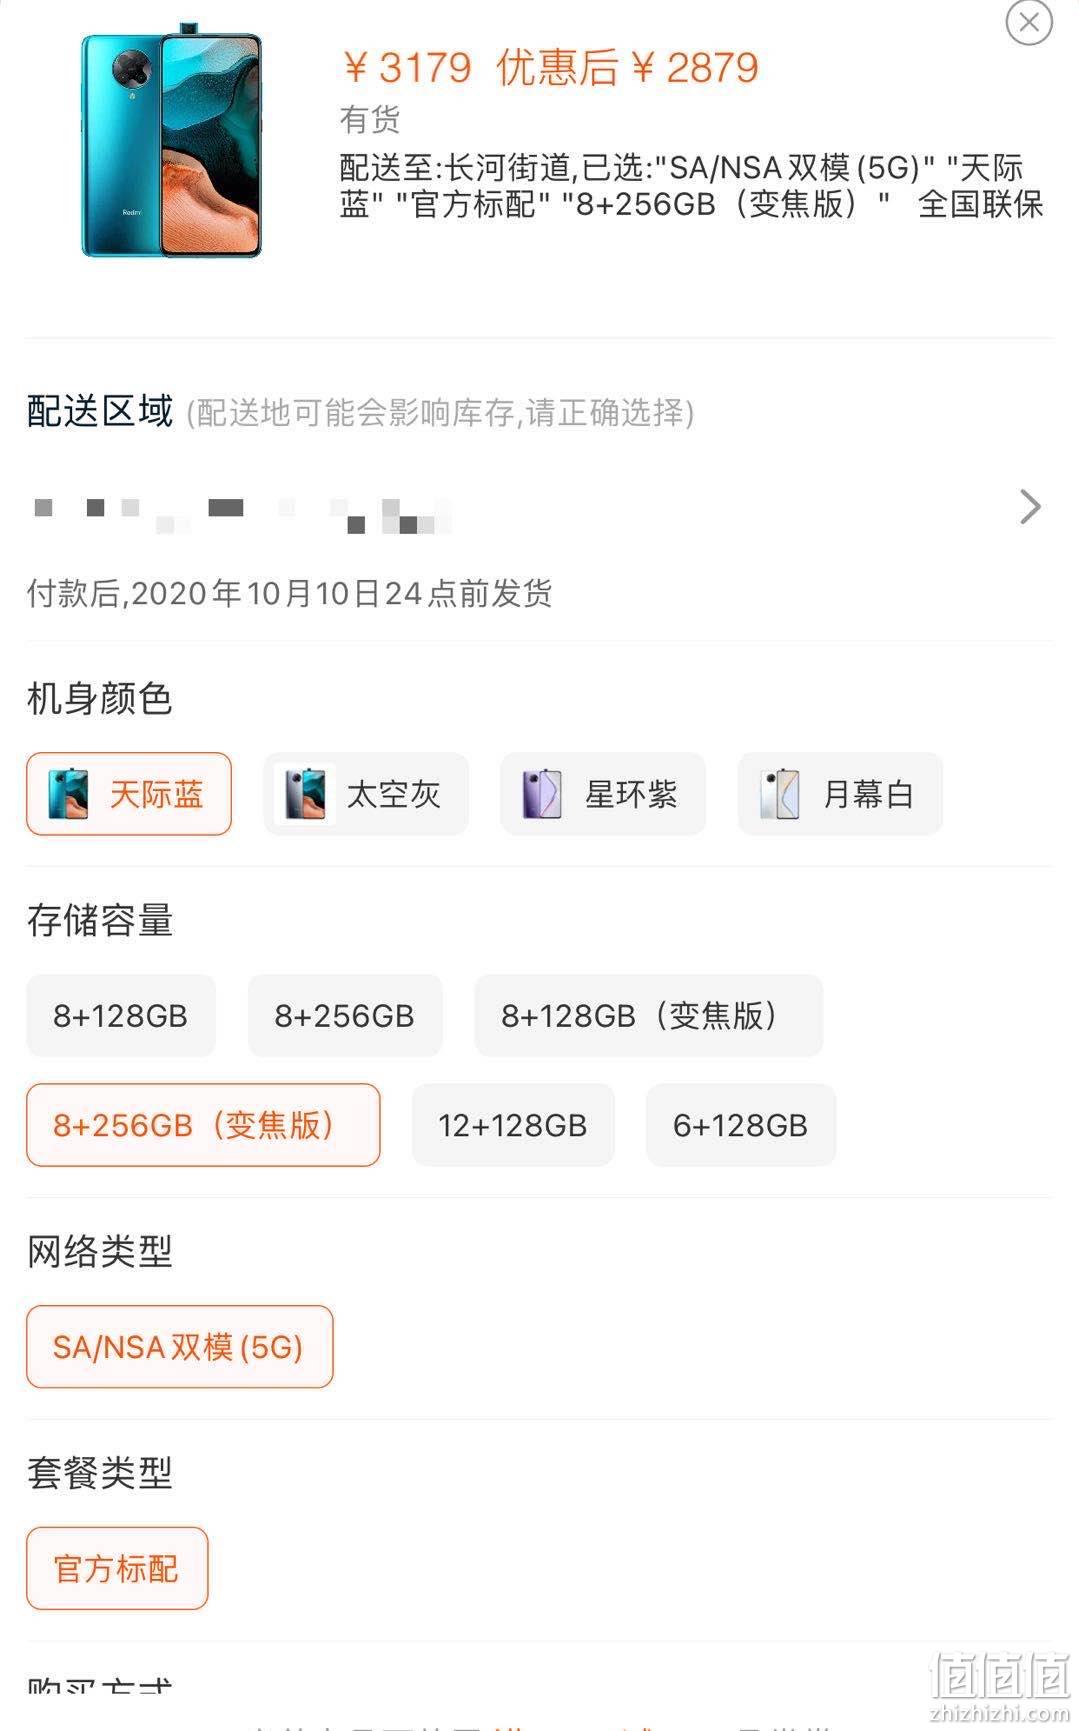This screenshot has height=1731, width=1079.
Task: Choose the 月幕白 body color
Action: (x=840, y=794)
